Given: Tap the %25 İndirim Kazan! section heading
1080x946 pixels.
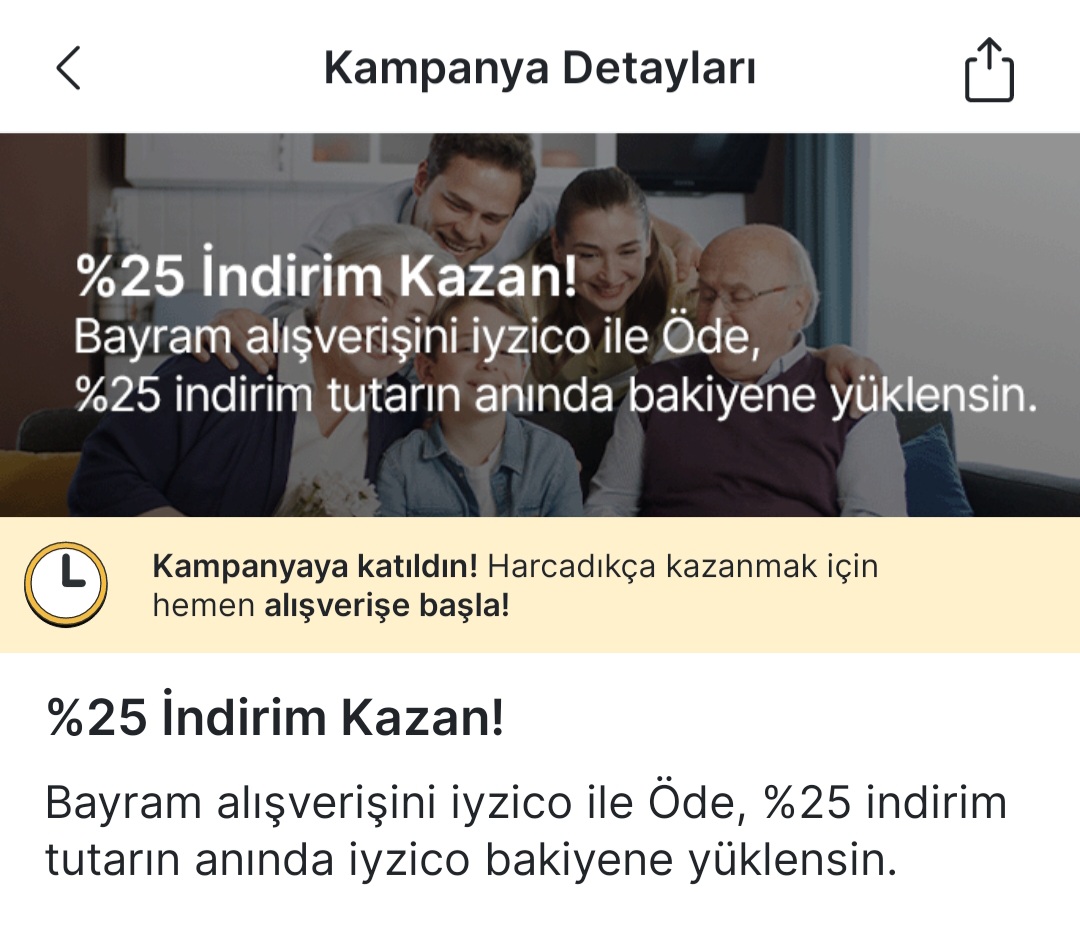Looking at the screenshot, I should tap(275, 717).
